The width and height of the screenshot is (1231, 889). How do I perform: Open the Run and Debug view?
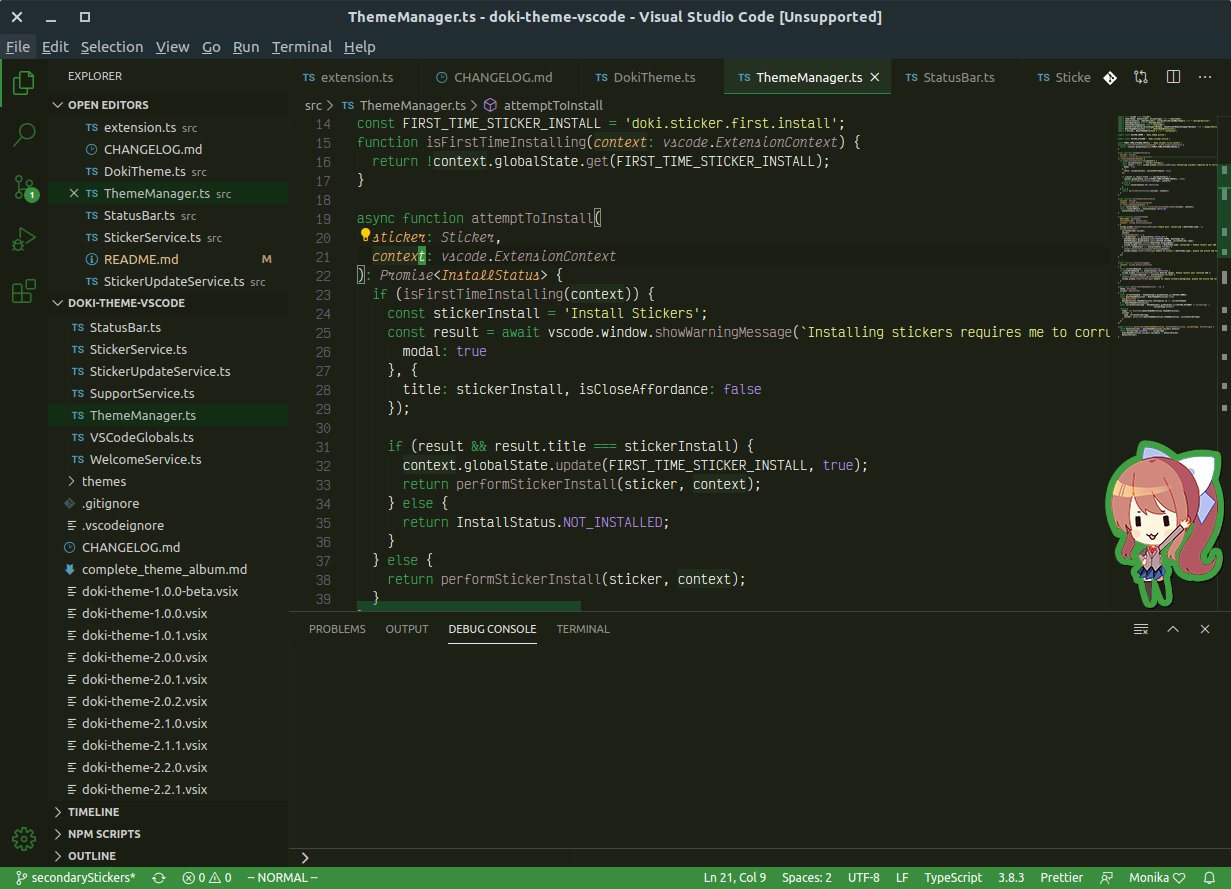click(x=24, y=239)
